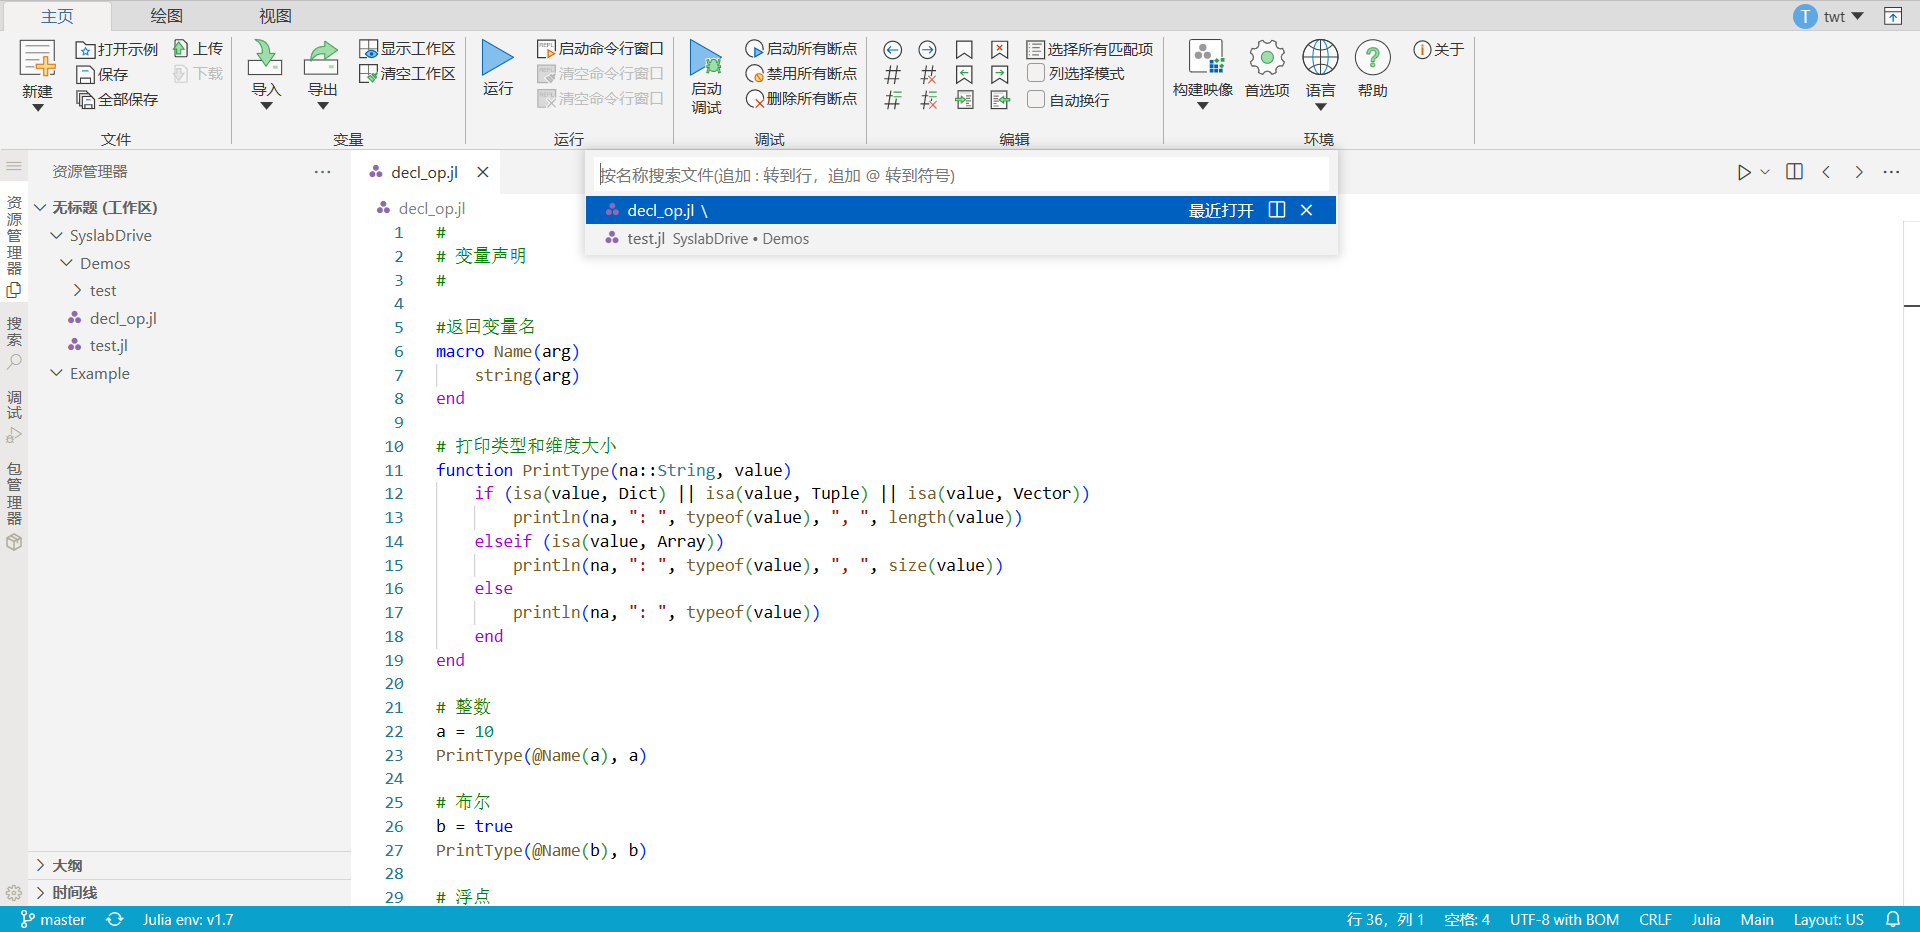Screen dimensions: 1920x932
Task: Toggle bookmark with plain bookmark icon
Action: (964, 49)
